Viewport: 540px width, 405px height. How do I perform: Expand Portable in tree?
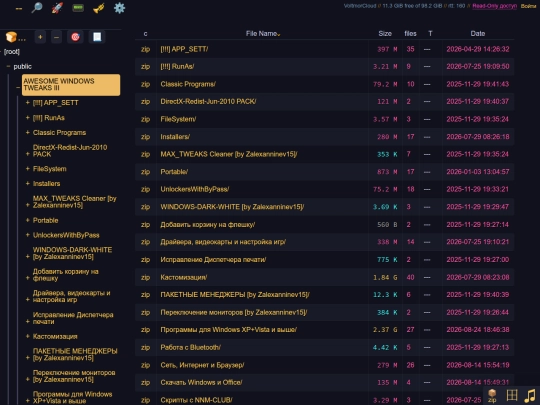click(x=28, y=220)
